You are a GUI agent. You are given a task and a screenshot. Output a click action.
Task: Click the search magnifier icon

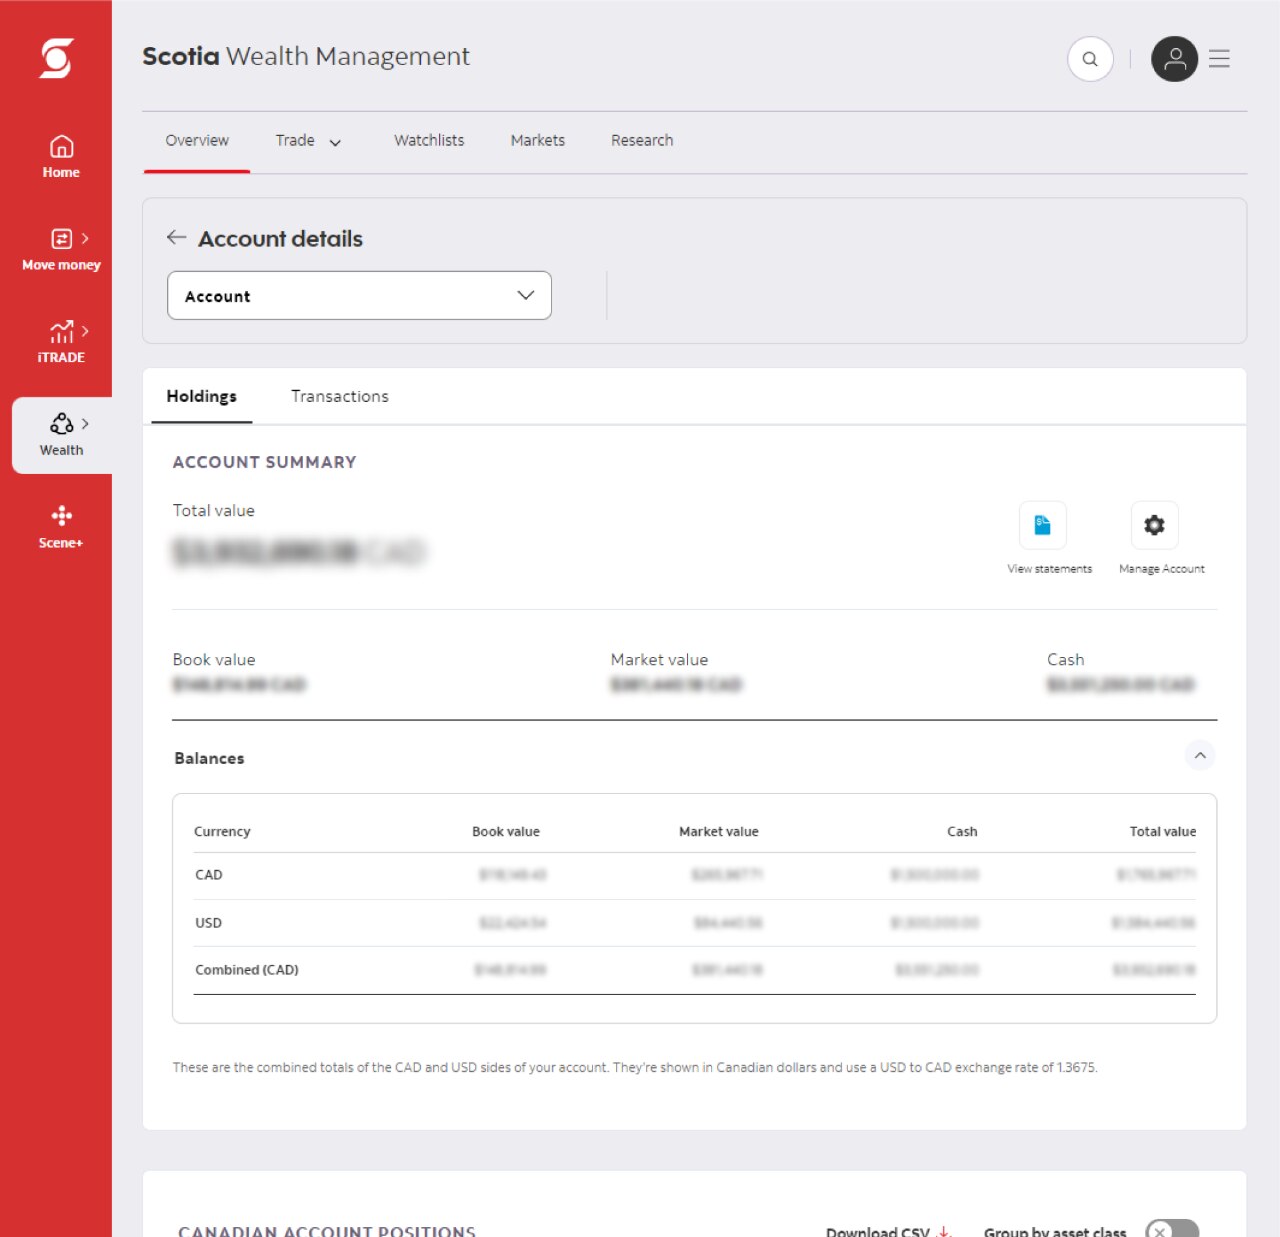(1090, 59)
